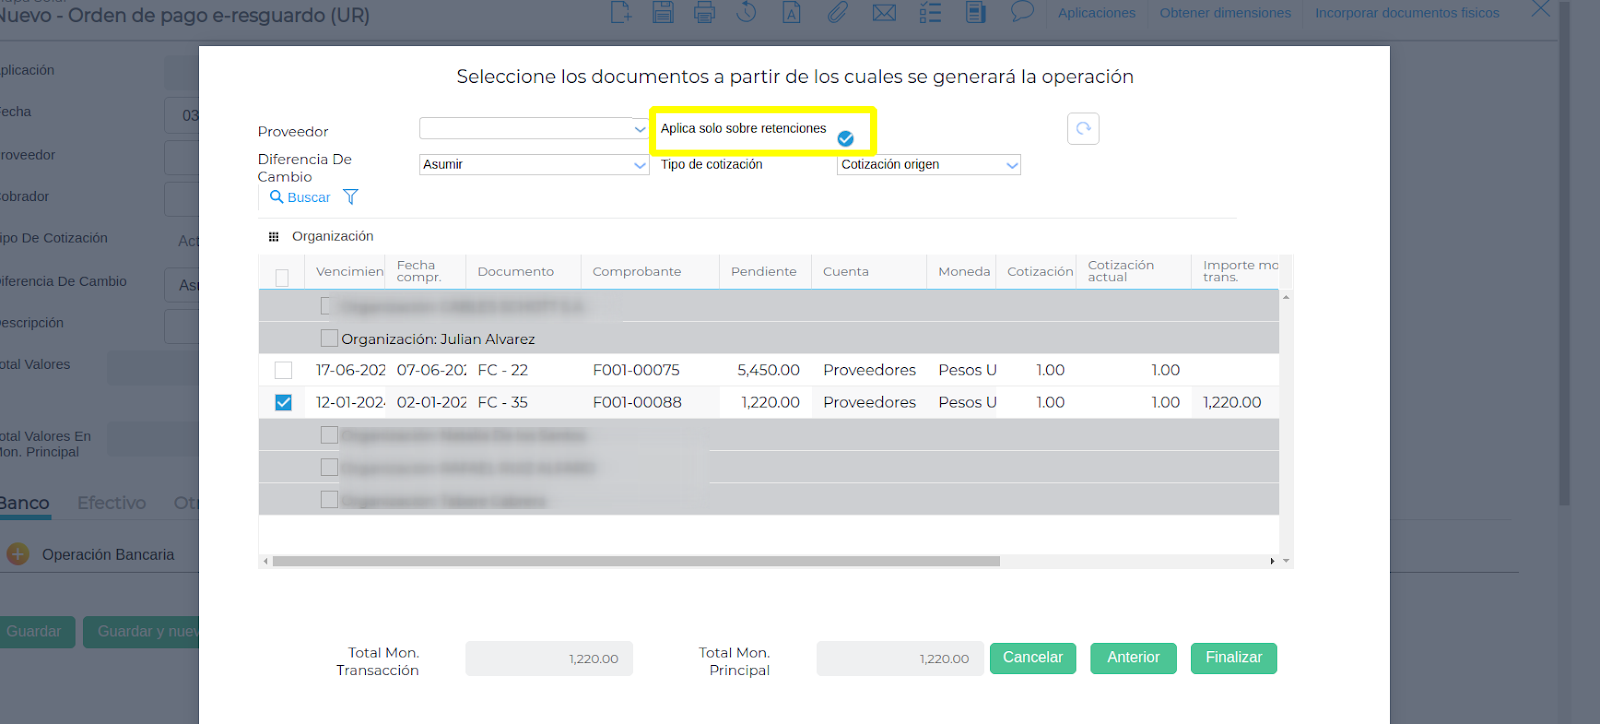
Task: Click the 'Pendiente' column header
Action: [764, 272]
